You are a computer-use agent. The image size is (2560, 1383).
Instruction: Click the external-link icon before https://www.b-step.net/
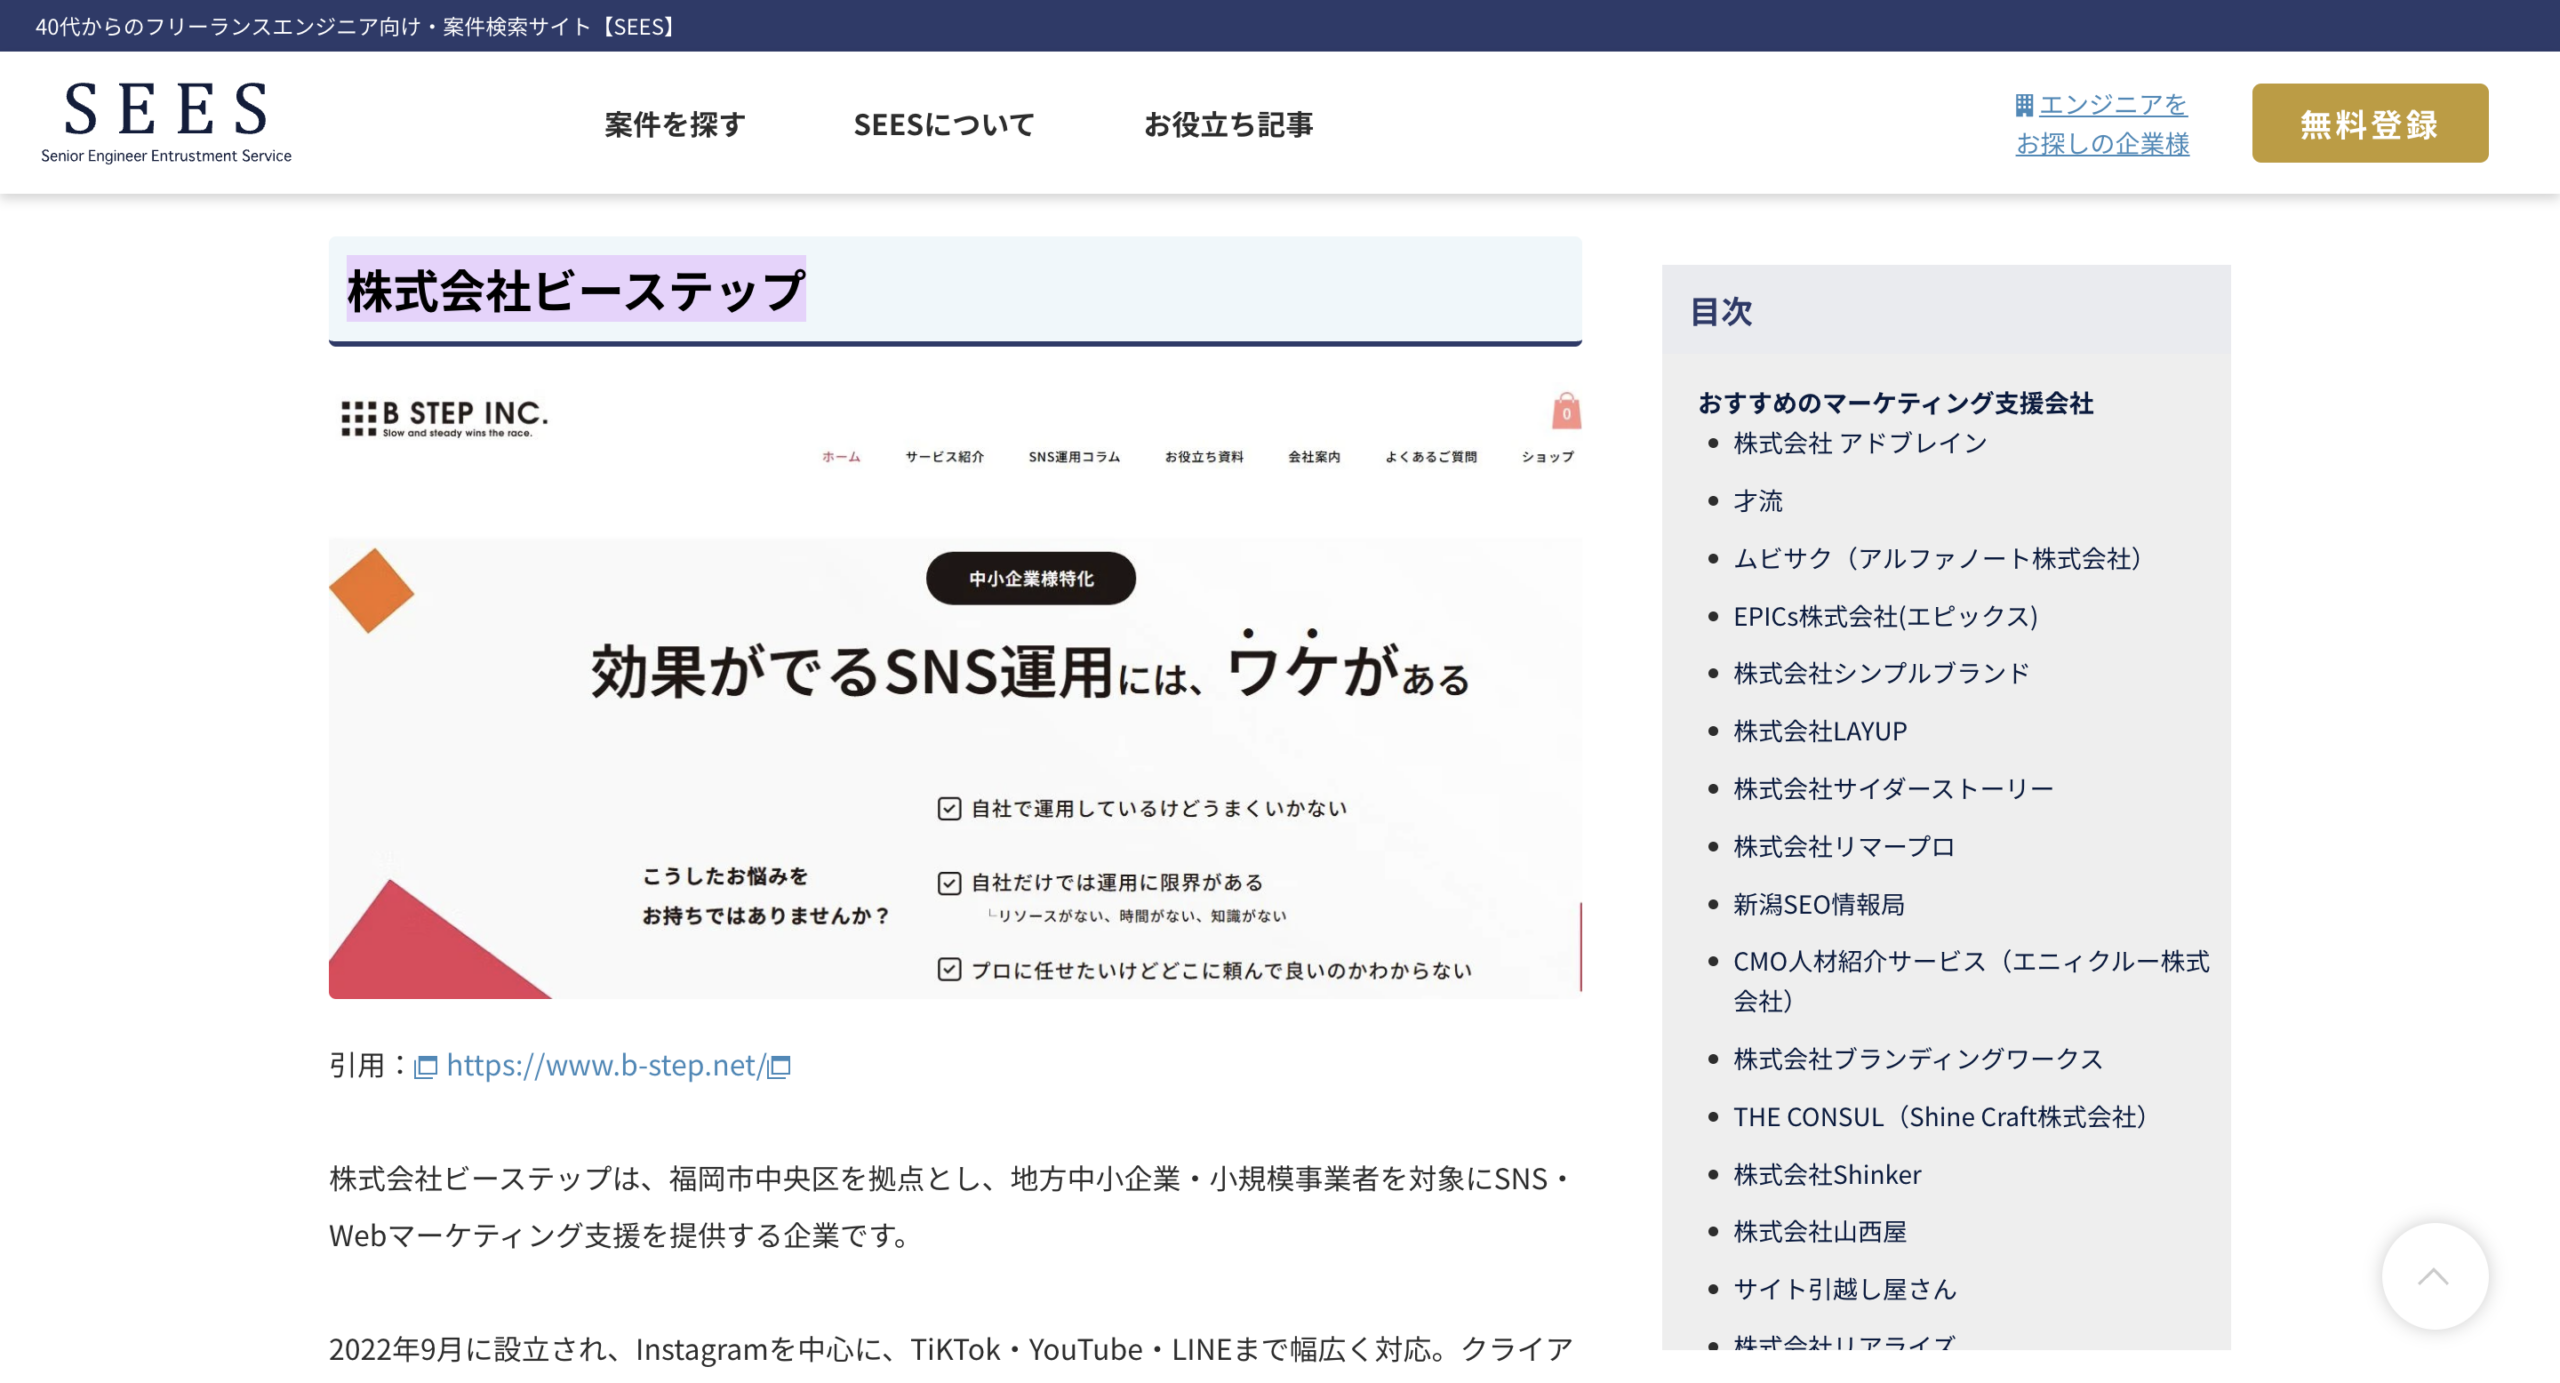[x=426, y=1067]
